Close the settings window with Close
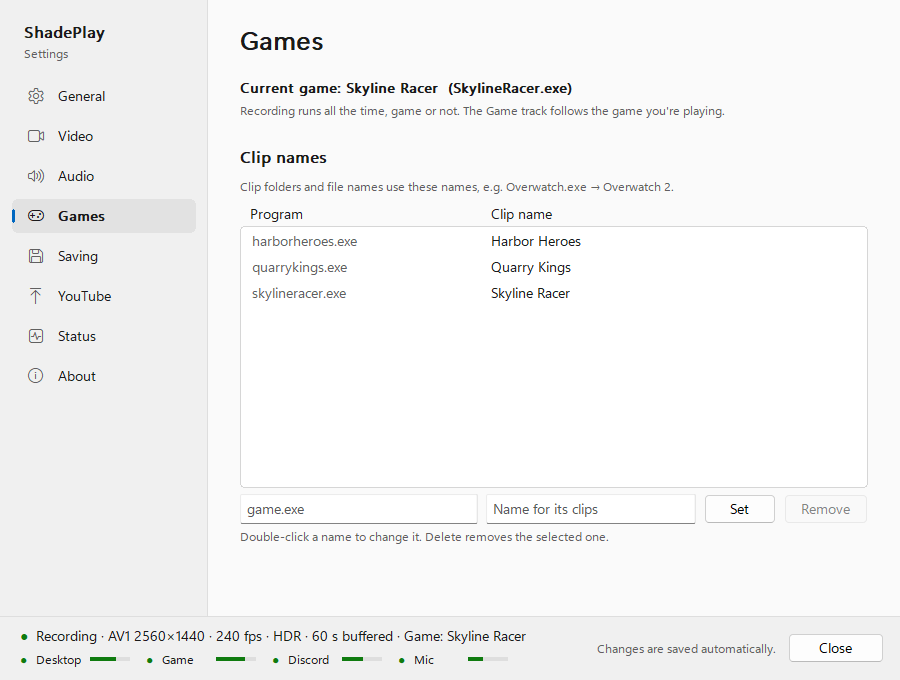Viewport: 900px width, 680px height. pos(835,648)
